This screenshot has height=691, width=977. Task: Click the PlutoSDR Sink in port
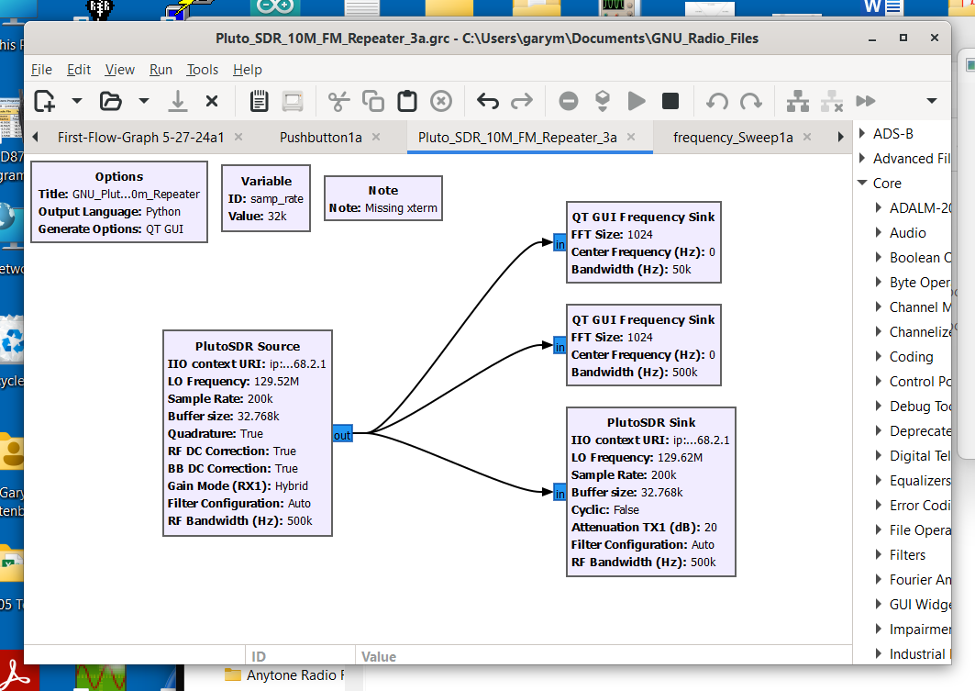[560, 493]
